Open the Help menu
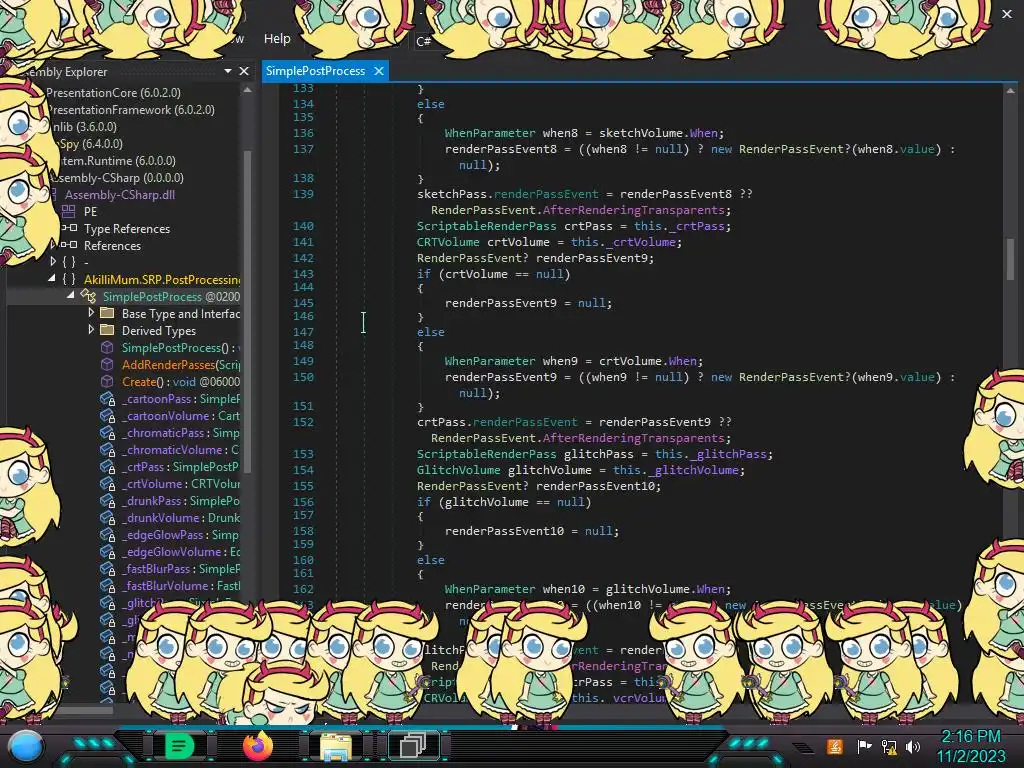The width and height of the screenshot is (1024, 768). pyautogui.click(x=277, y=39)
